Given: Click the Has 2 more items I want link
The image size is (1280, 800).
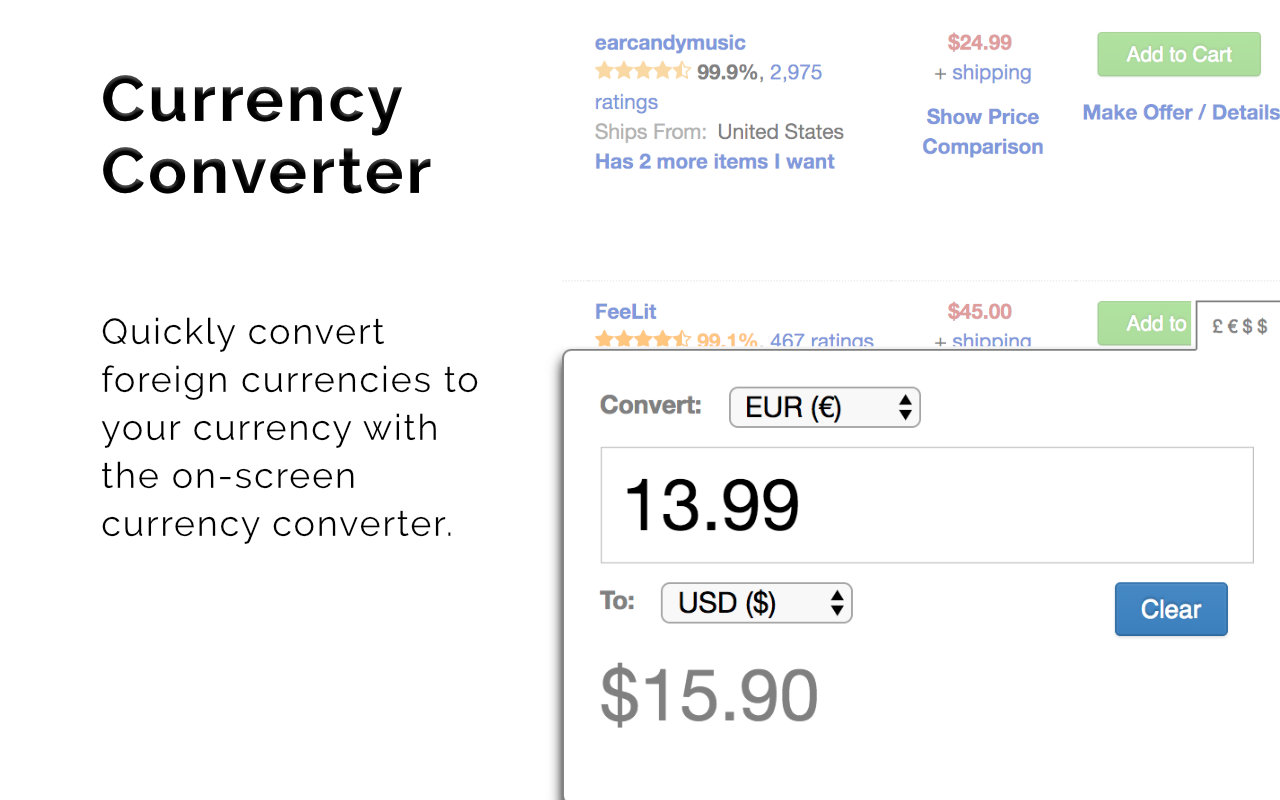Looking at the screenshot, I should [x=714, y=161].
